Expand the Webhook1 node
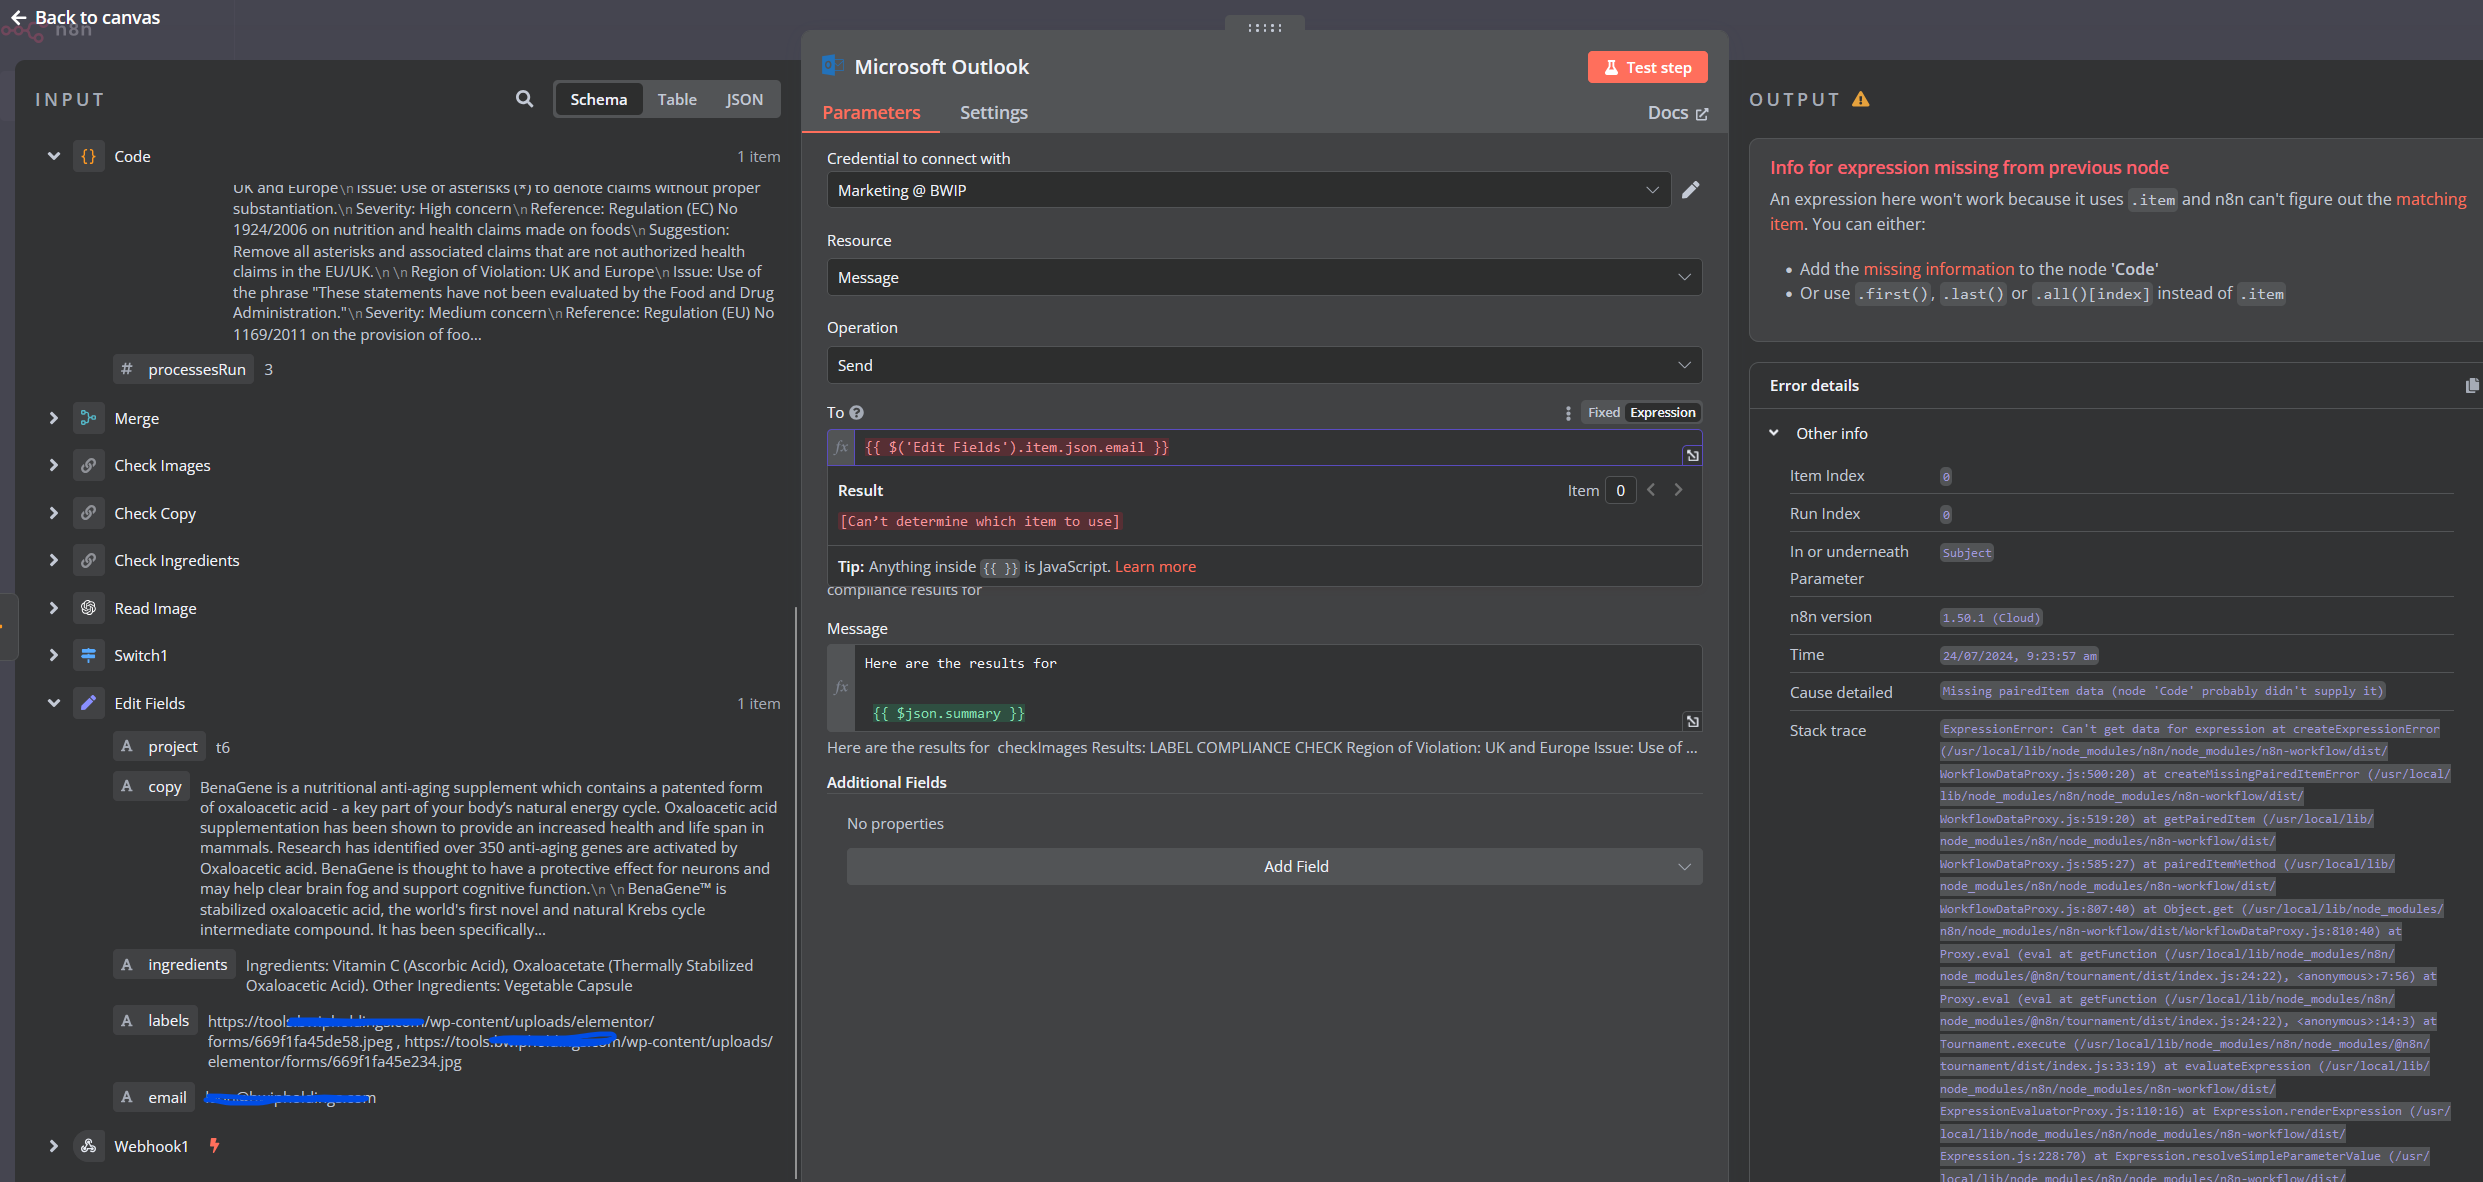The image size is (2483, 1182). pyautogui.click(x=54, y=1146)
